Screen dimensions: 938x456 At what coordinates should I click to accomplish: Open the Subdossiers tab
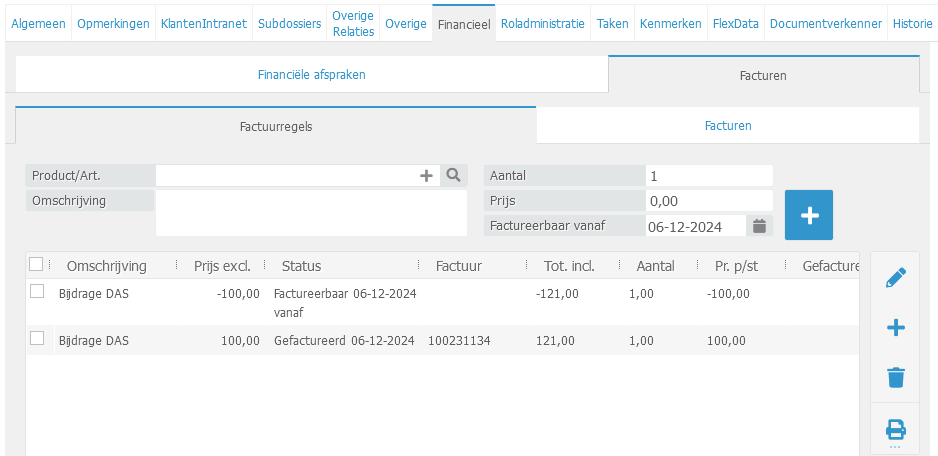point(290,24)
